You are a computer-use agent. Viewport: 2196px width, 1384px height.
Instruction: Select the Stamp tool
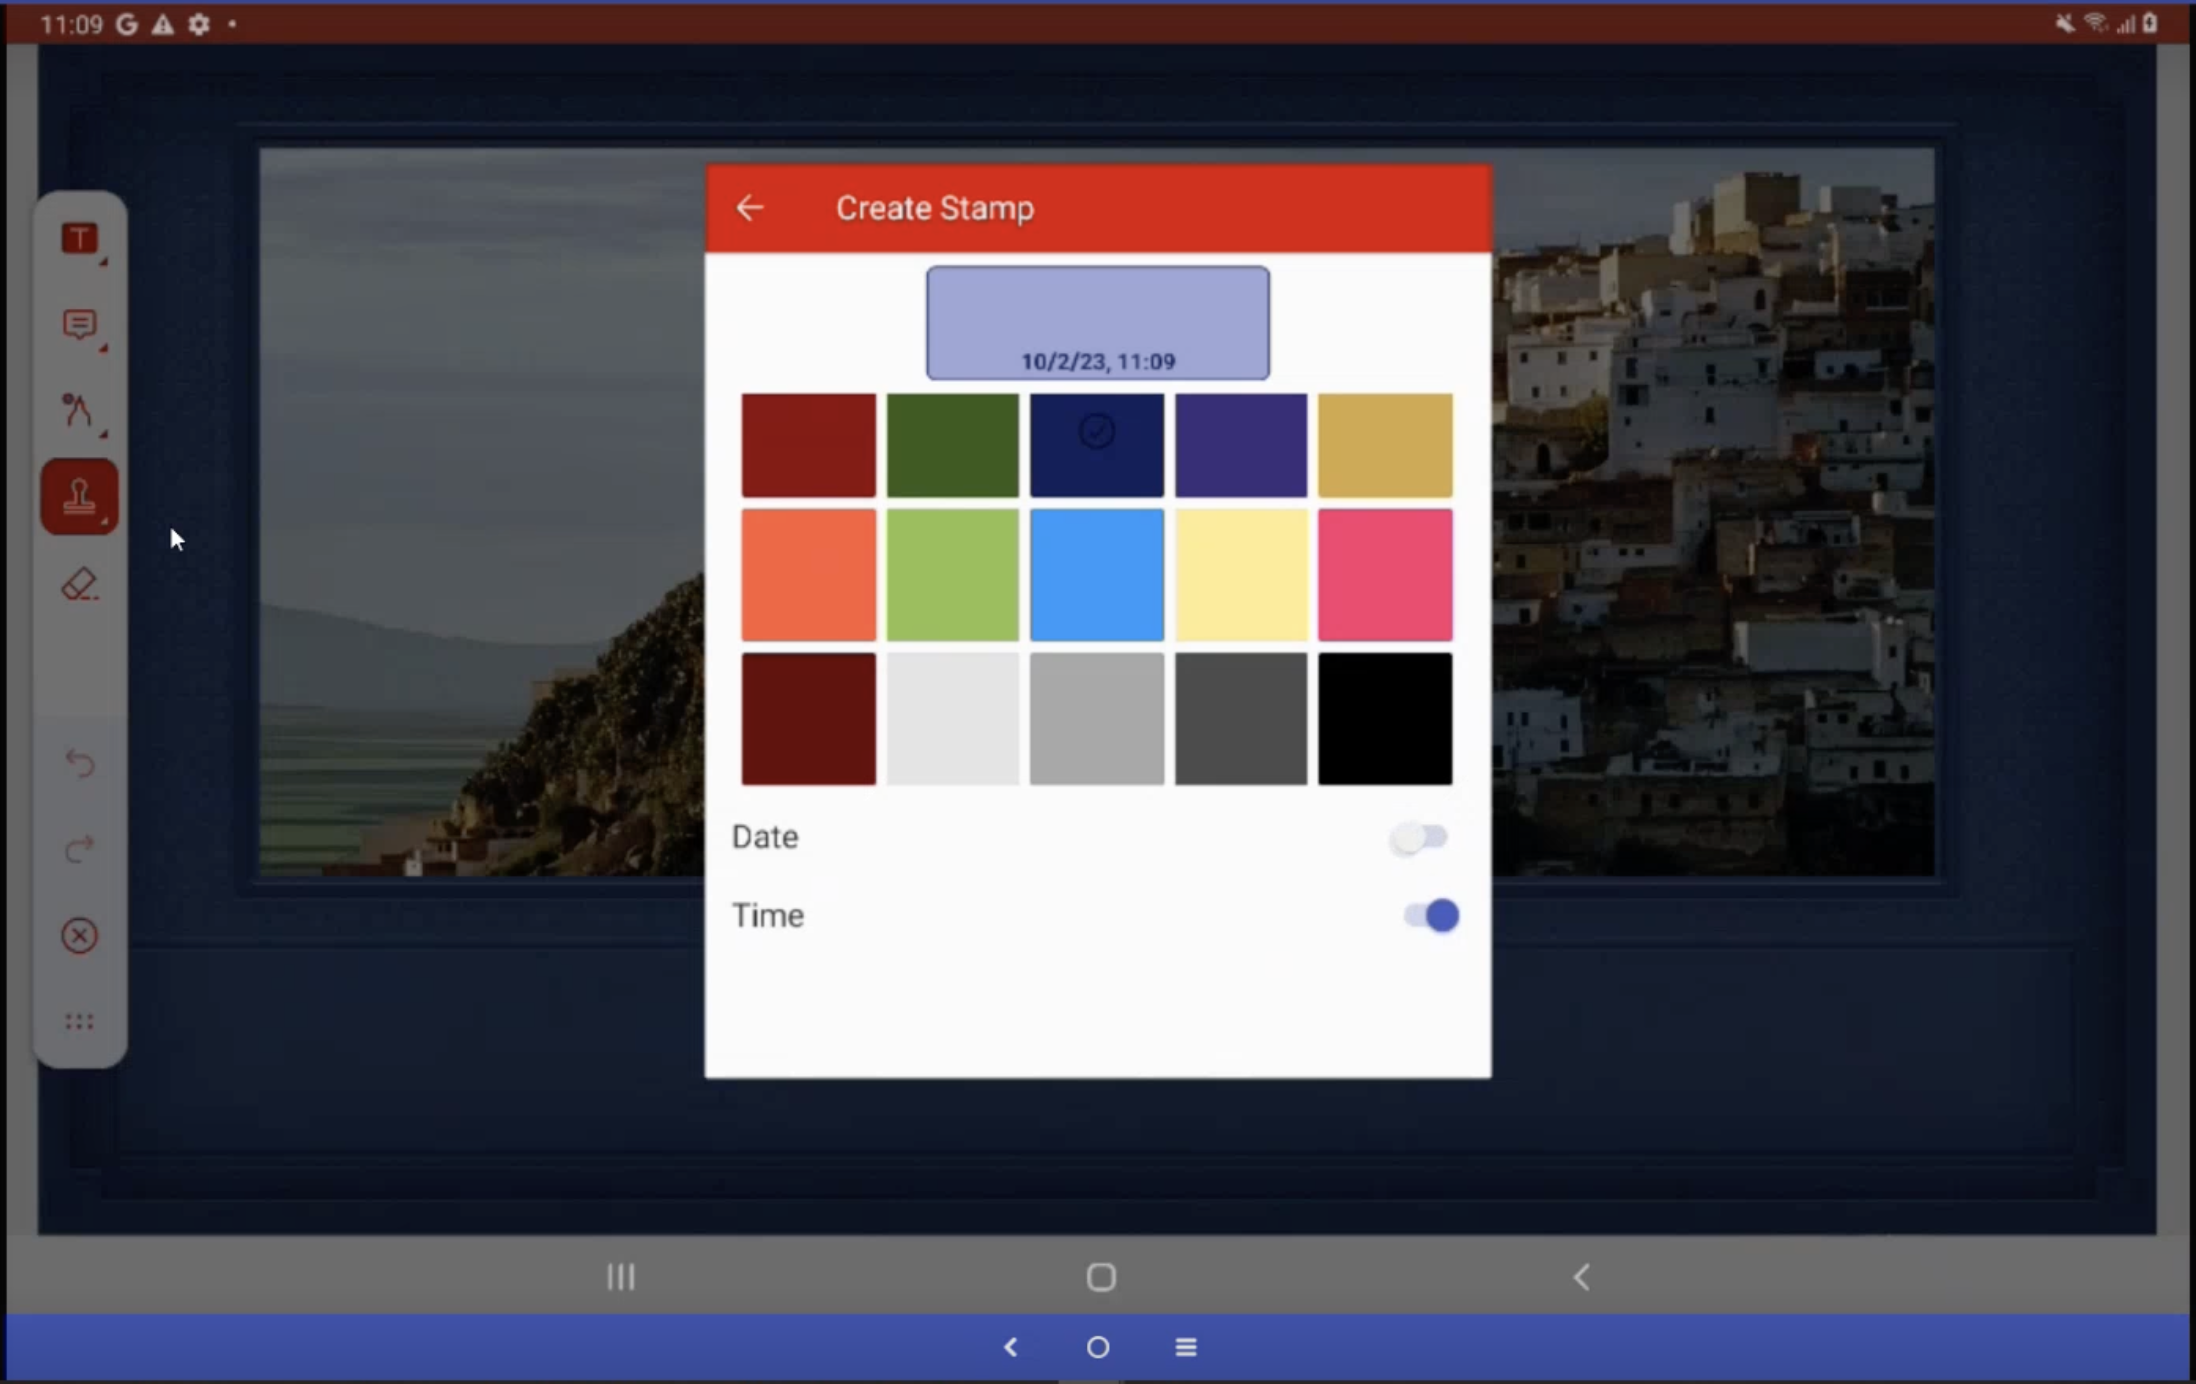[79, 497]
